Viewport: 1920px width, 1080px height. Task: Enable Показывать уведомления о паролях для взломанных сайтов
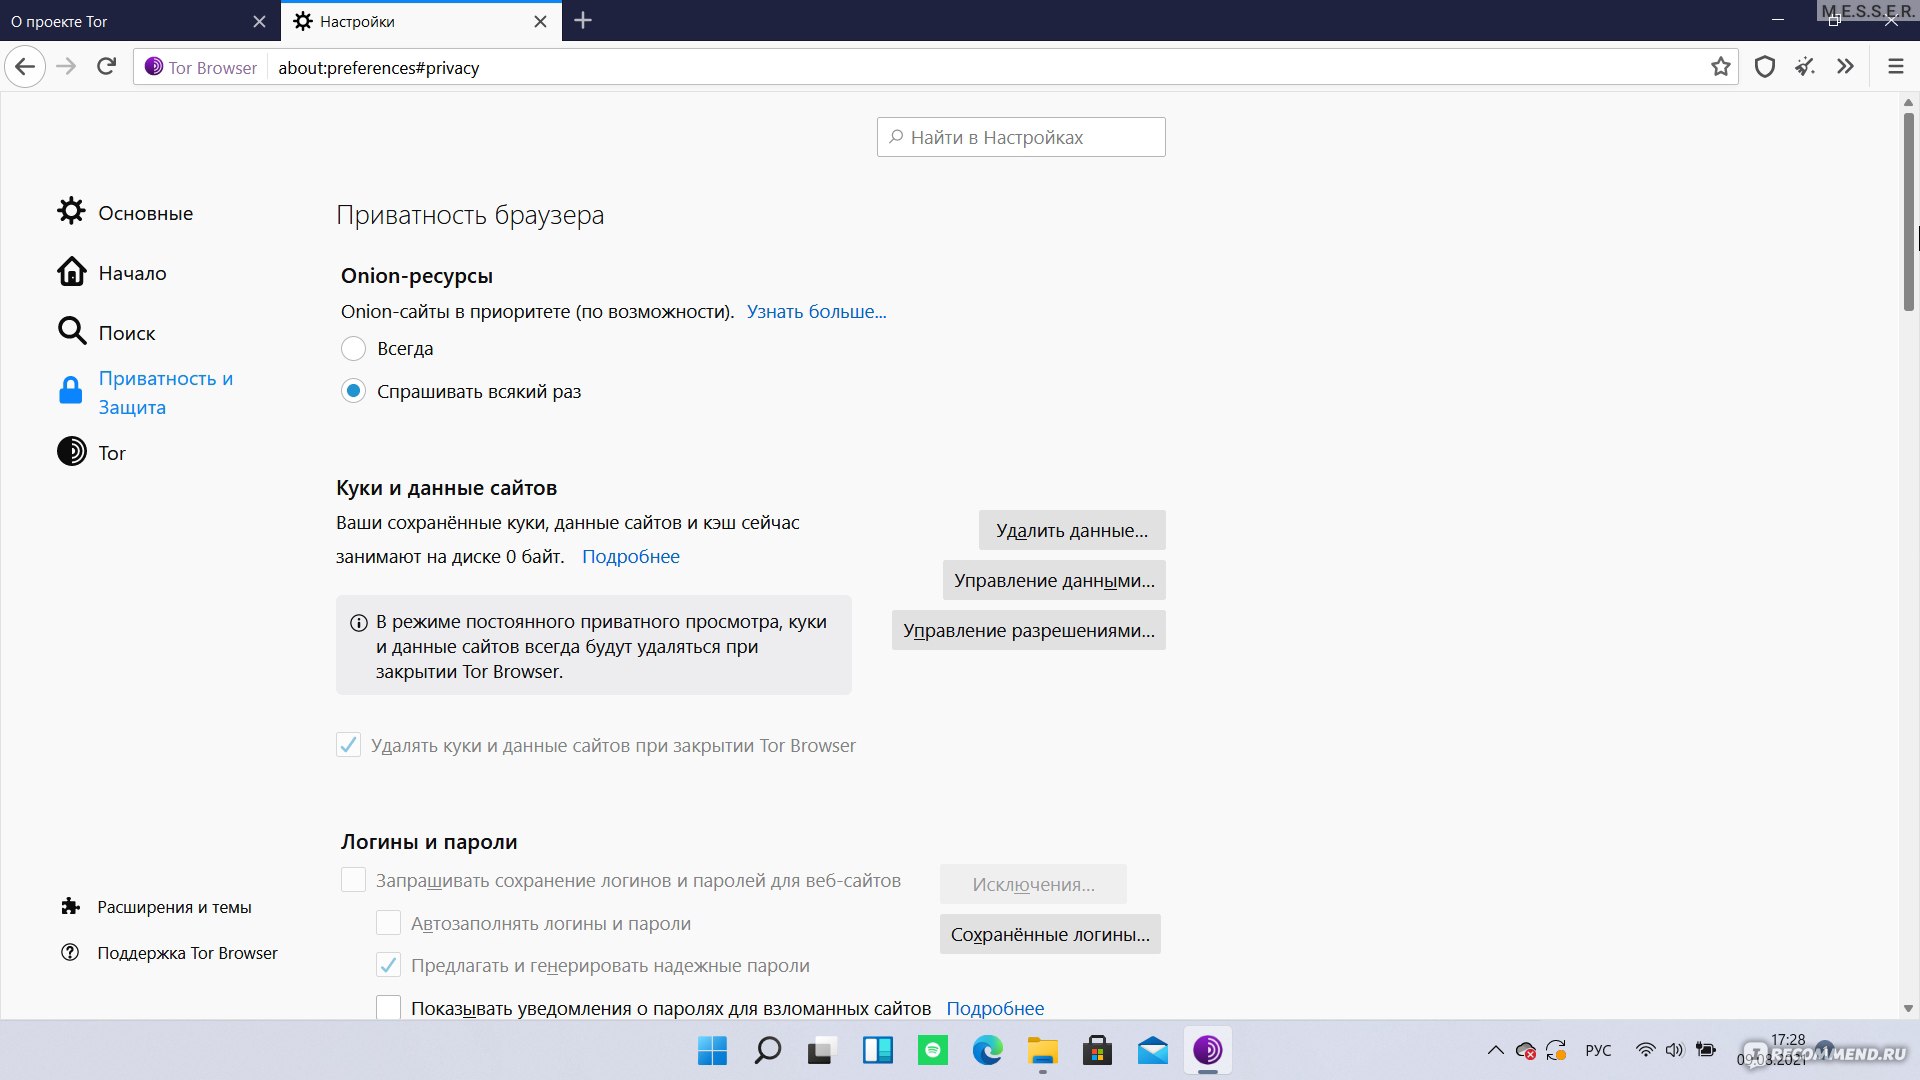tap(388, 1007)
